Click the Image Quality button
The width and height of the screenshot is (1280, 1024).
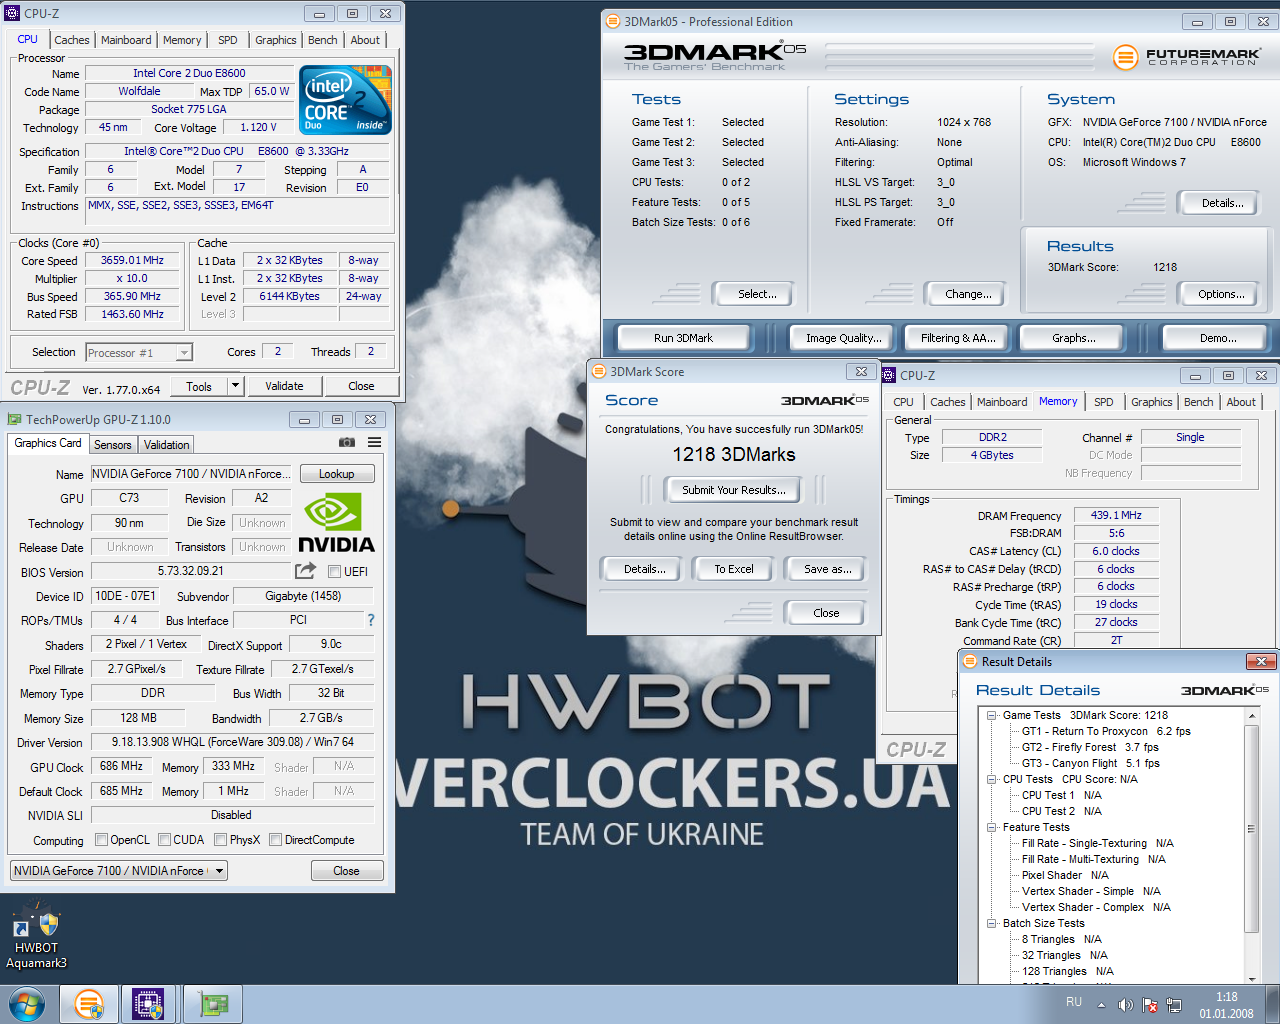(844, 338)
